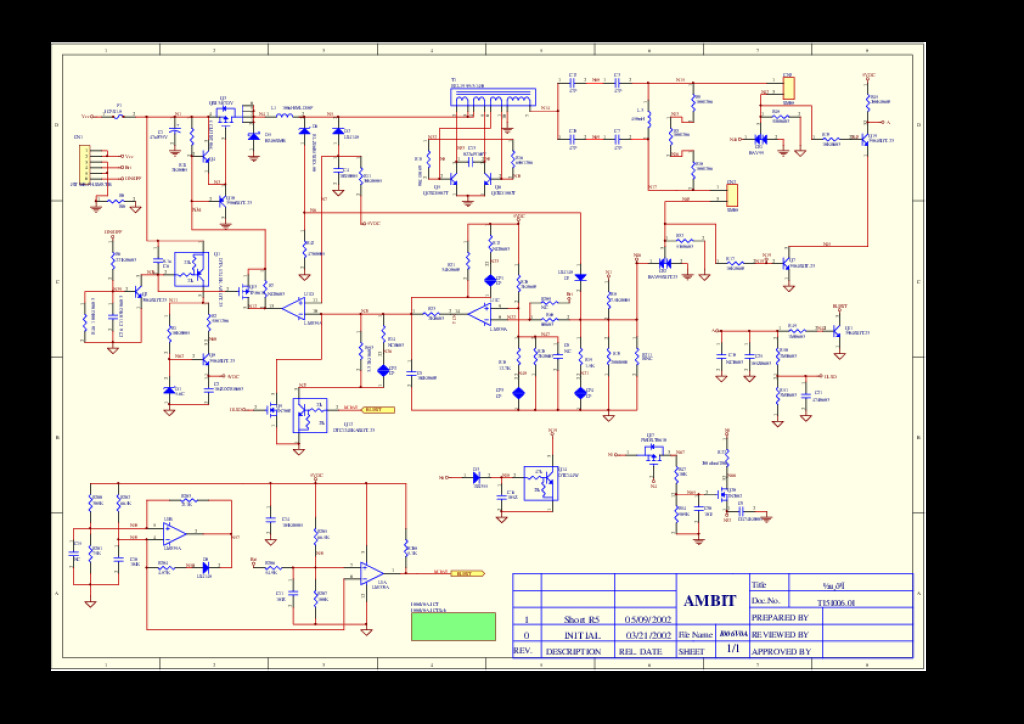Select revision date 03/21/2002

(648, 635)
